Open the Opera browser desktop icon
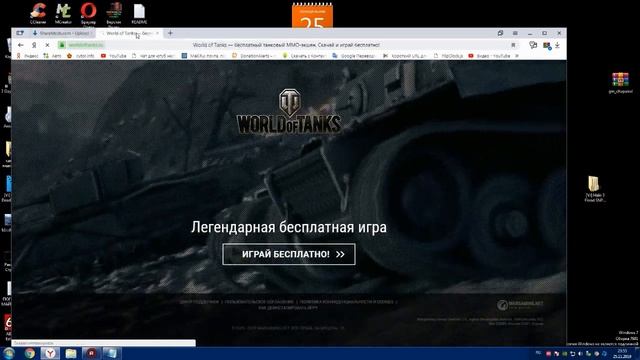 (x=88, y=13)
